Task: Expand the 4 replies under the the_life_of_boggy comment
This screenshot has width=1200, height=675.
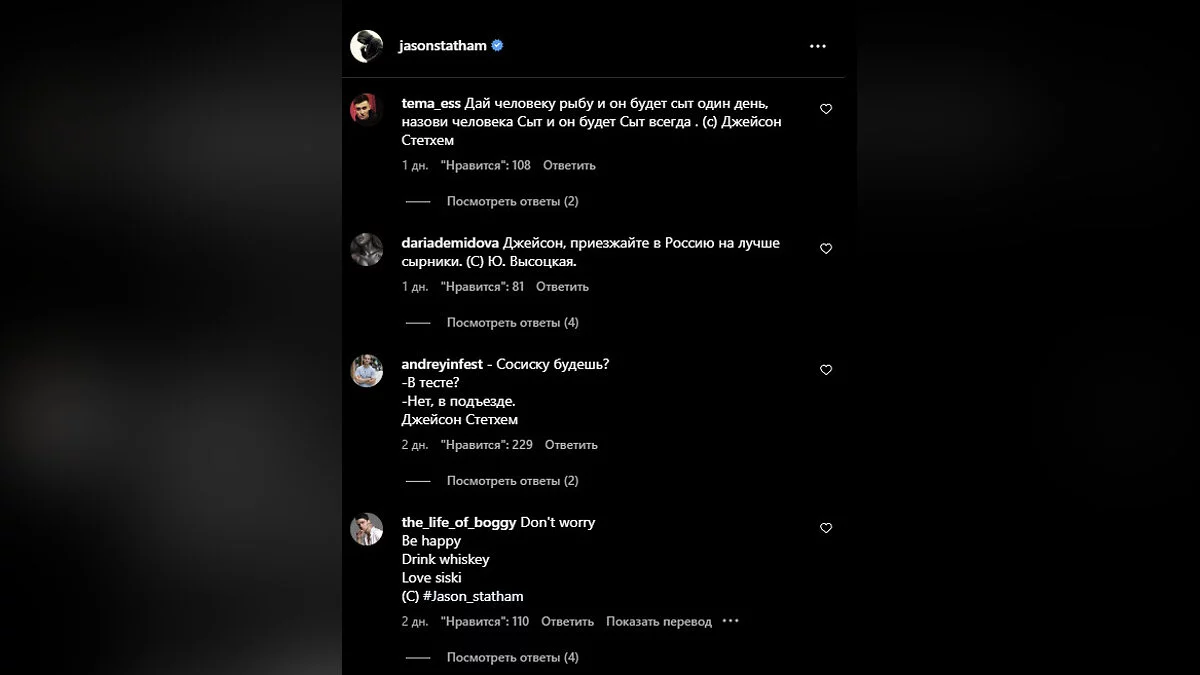Action: (x=512, y=657)
